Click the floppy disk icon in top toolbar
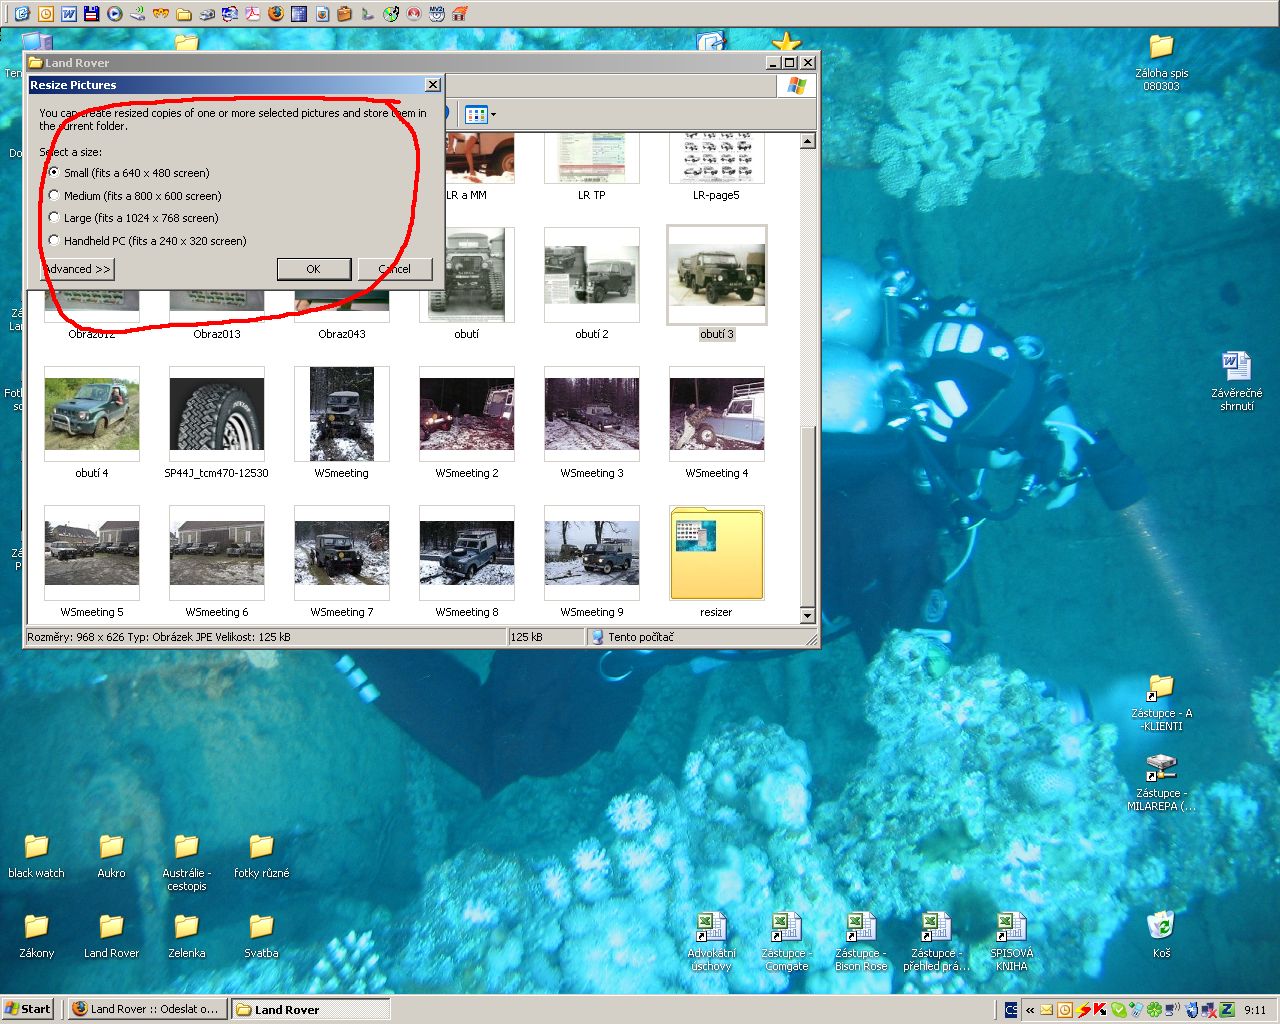The height and width of the screenshot is (1024, 1280). click(92, 14)
